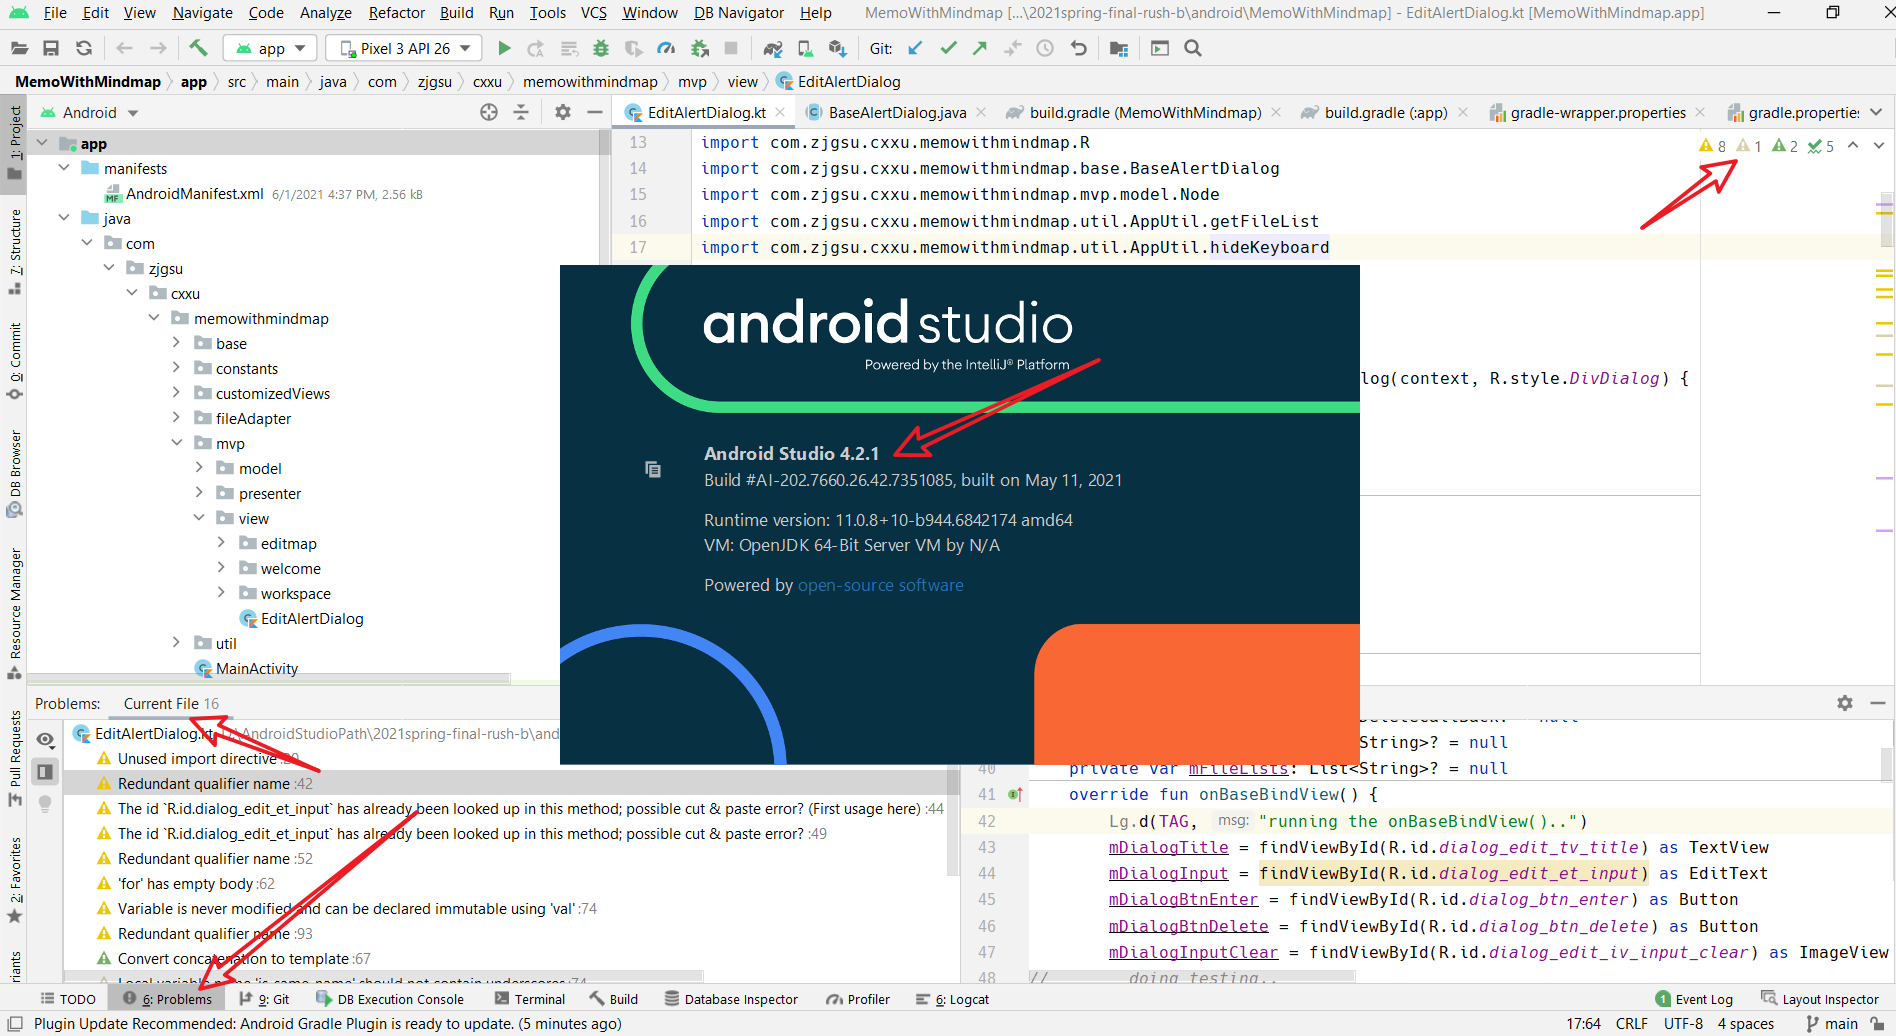This screenshot has width=1896, height=1036.
Task: Expand the util package
Action: coord(177,643)
